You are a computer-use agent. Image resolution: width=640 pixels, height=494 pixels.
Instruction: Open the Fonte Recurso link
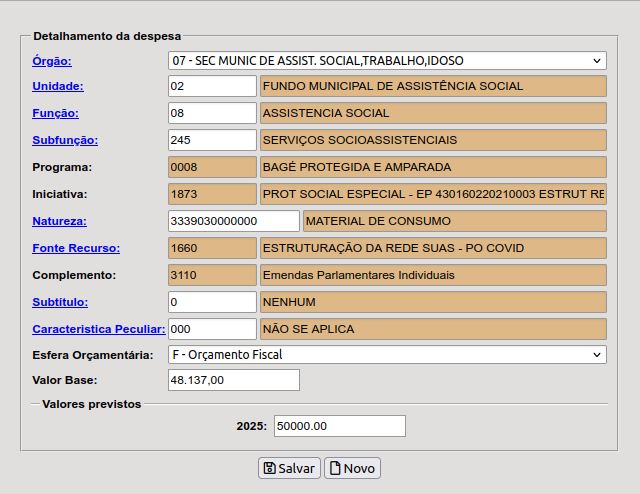pyautogui.click(x=76, y=247)
